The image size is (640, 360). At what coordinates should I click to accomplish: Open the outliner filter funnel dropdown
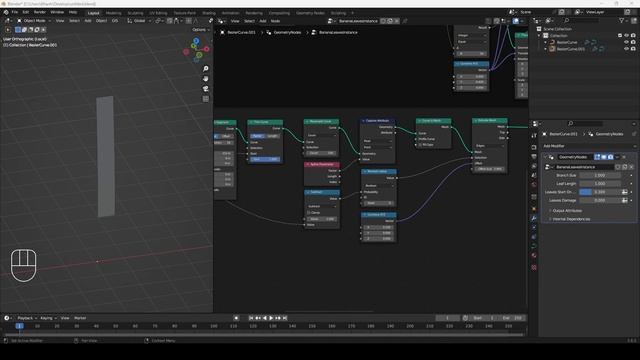pyautogui.click(x=623, y=20)
